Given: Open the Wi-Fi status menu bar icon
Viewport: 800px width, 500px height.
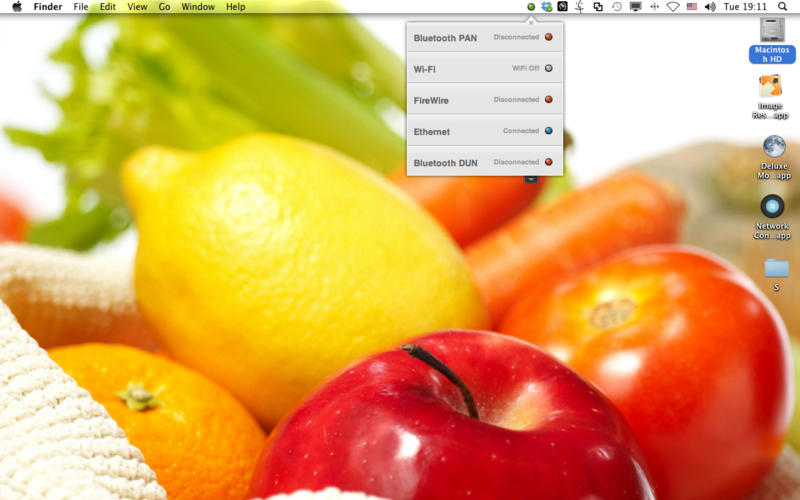Looking at the screenshot, I should coord(673,7).
